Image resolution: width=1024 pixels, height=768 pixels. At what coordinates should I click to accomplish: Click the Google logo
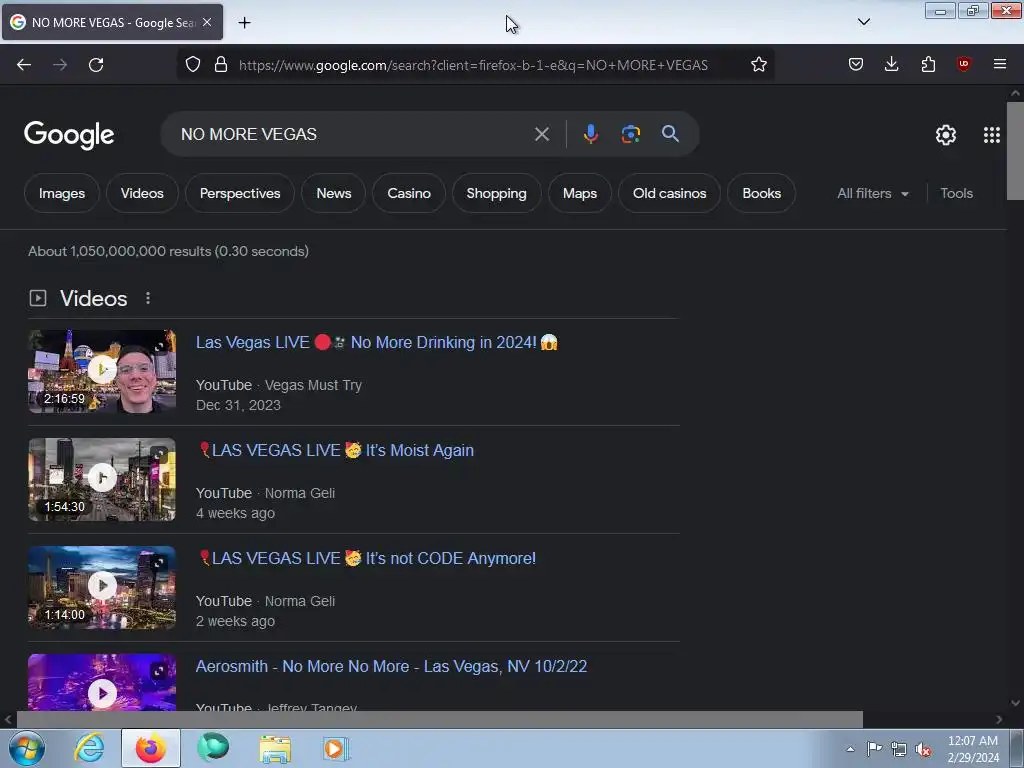[69, 135]
